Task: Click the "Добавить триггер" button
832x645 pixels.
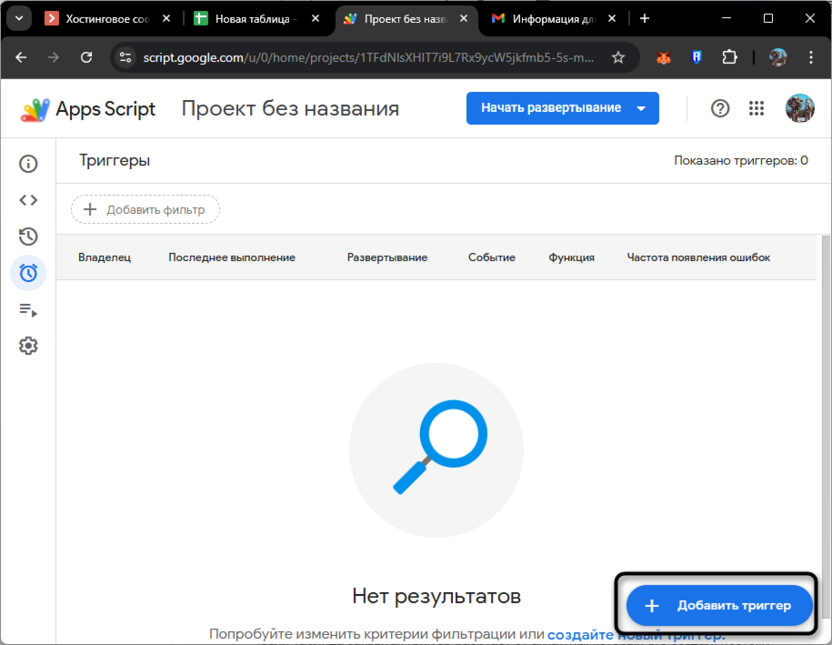Action: (717, 605)
